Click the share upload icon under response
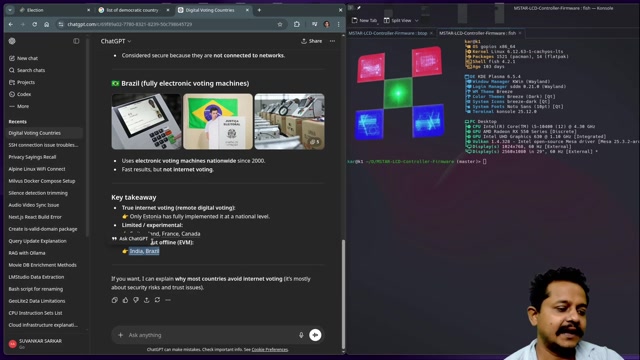 tap(147, 300)
